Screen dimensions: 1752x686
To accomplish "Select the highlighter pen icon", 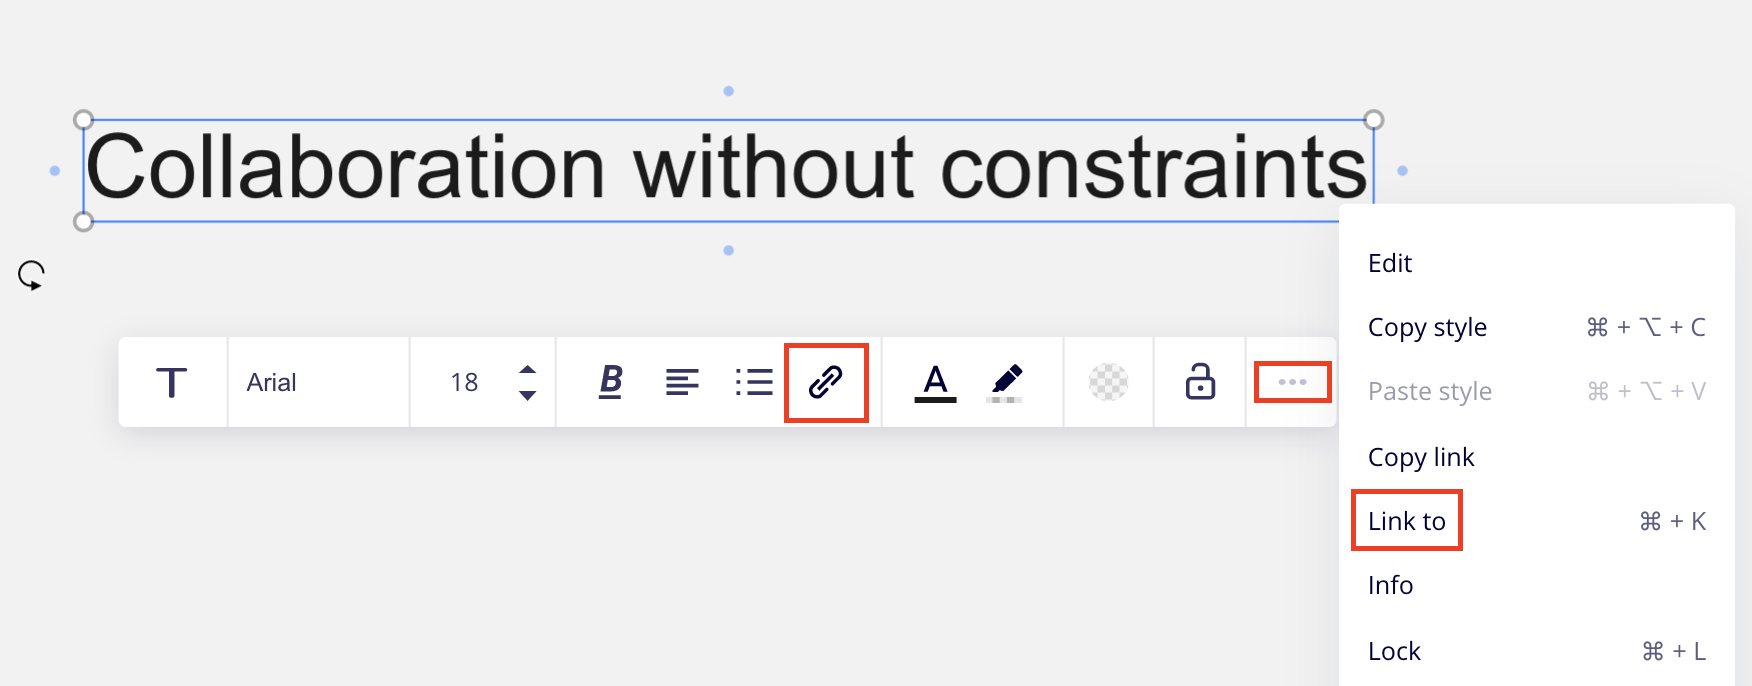I will coord(1006,382).
